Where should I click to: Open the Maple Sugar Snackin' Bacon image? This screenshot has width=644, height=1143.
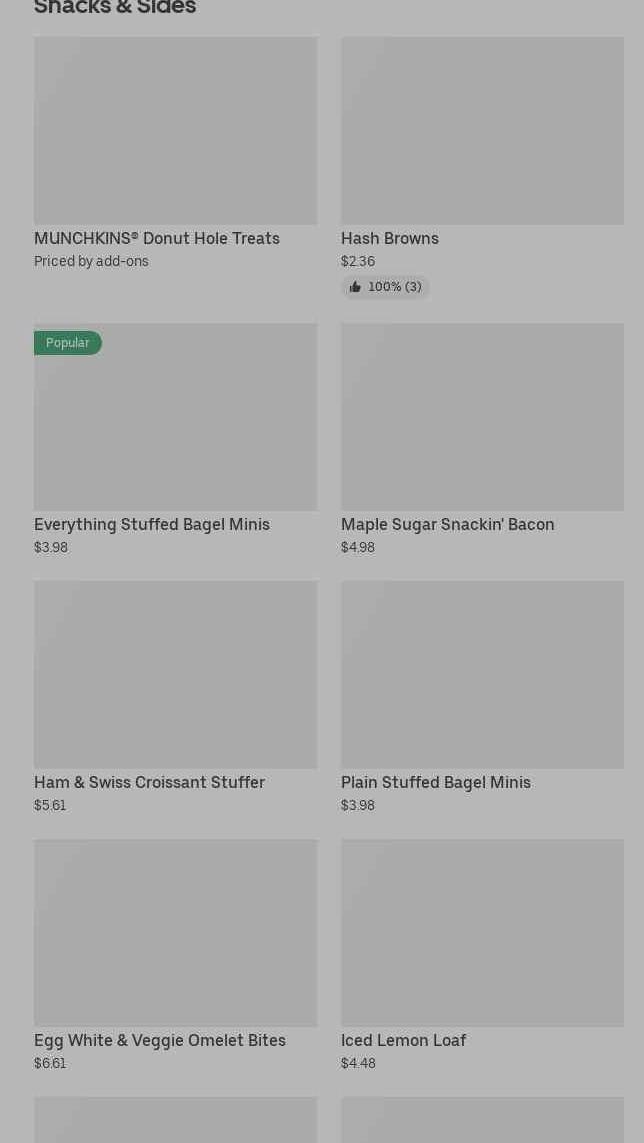click(x=482, y=417)
